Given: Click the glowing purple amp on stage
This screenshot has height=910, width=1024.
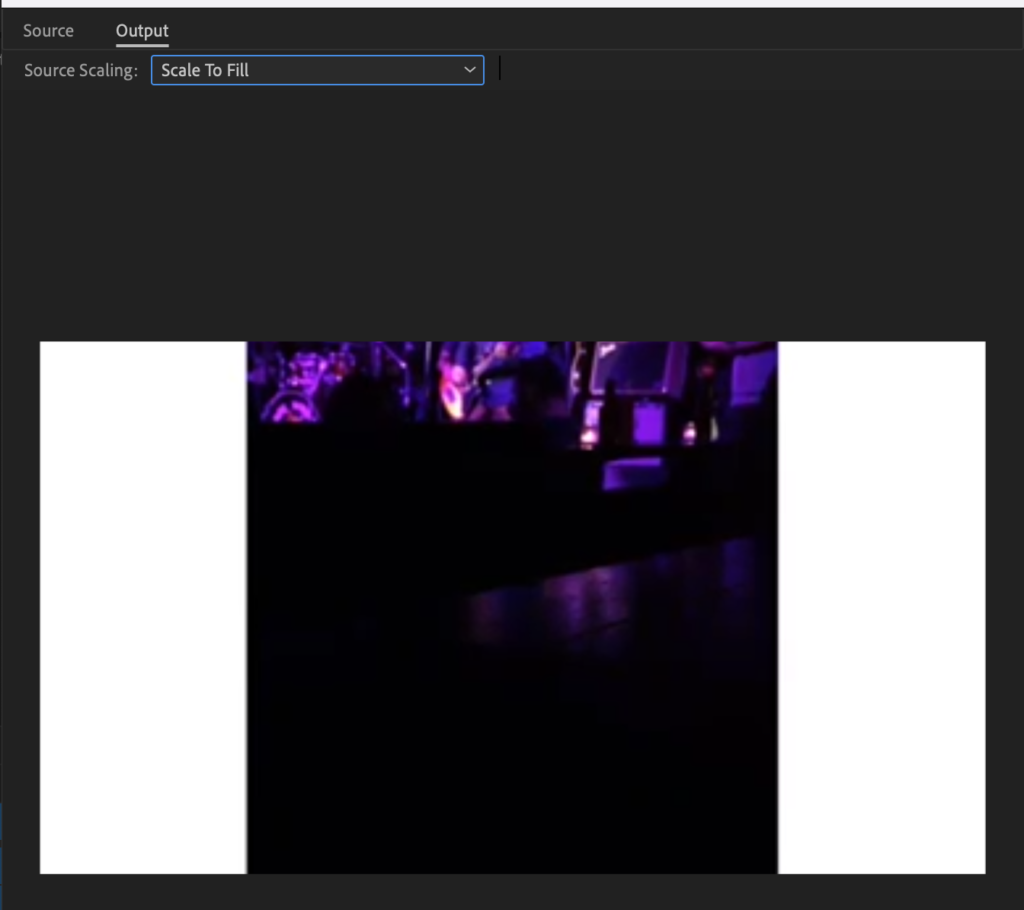Looking at the screenshot, I should [x=648, y=423].
